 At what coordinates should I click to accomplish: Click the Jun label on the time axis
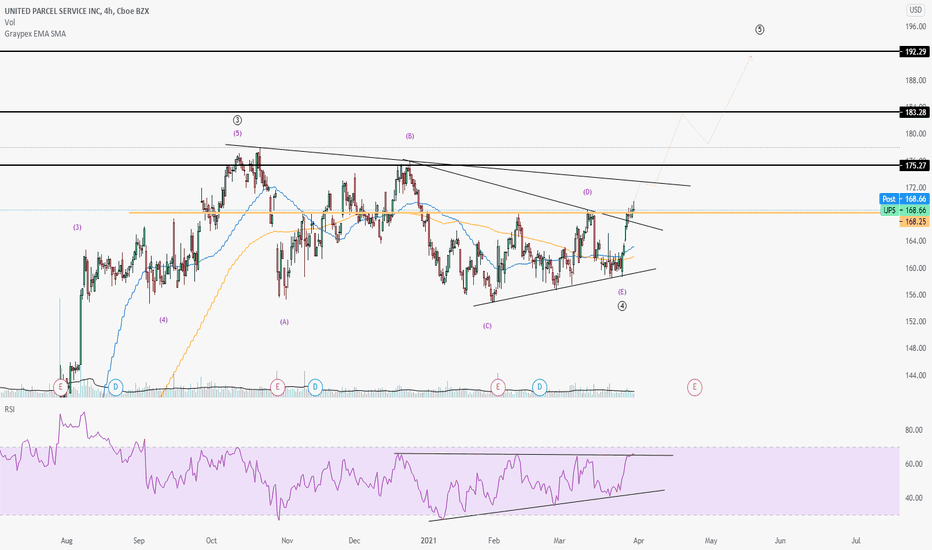pos(780,540)
